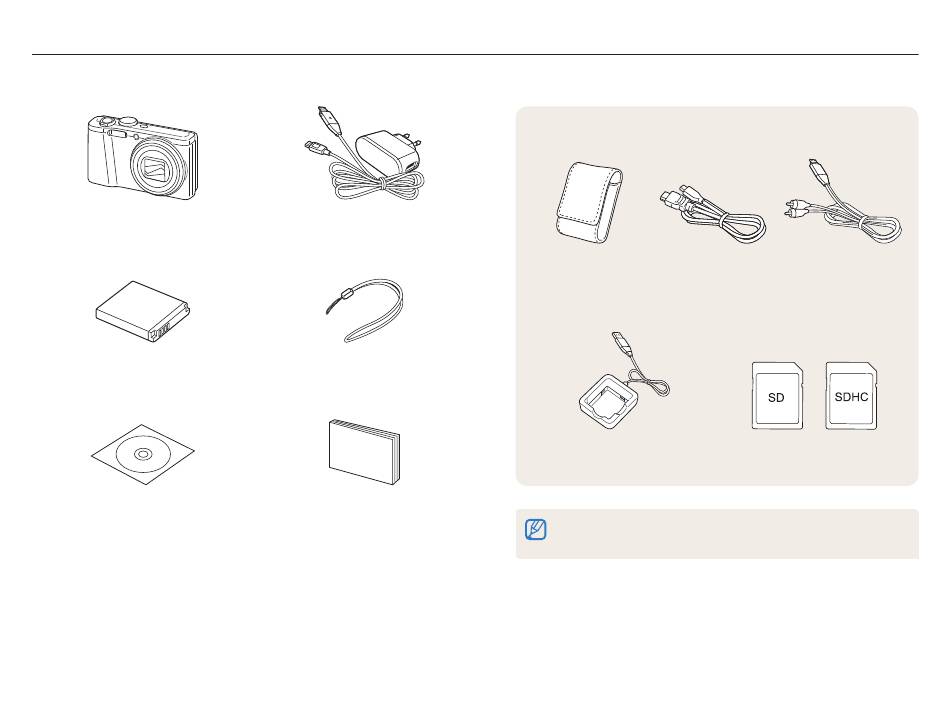The image size is (950, 703).
Task: Click the SD memory card
Action: click(x=777, y=396)
